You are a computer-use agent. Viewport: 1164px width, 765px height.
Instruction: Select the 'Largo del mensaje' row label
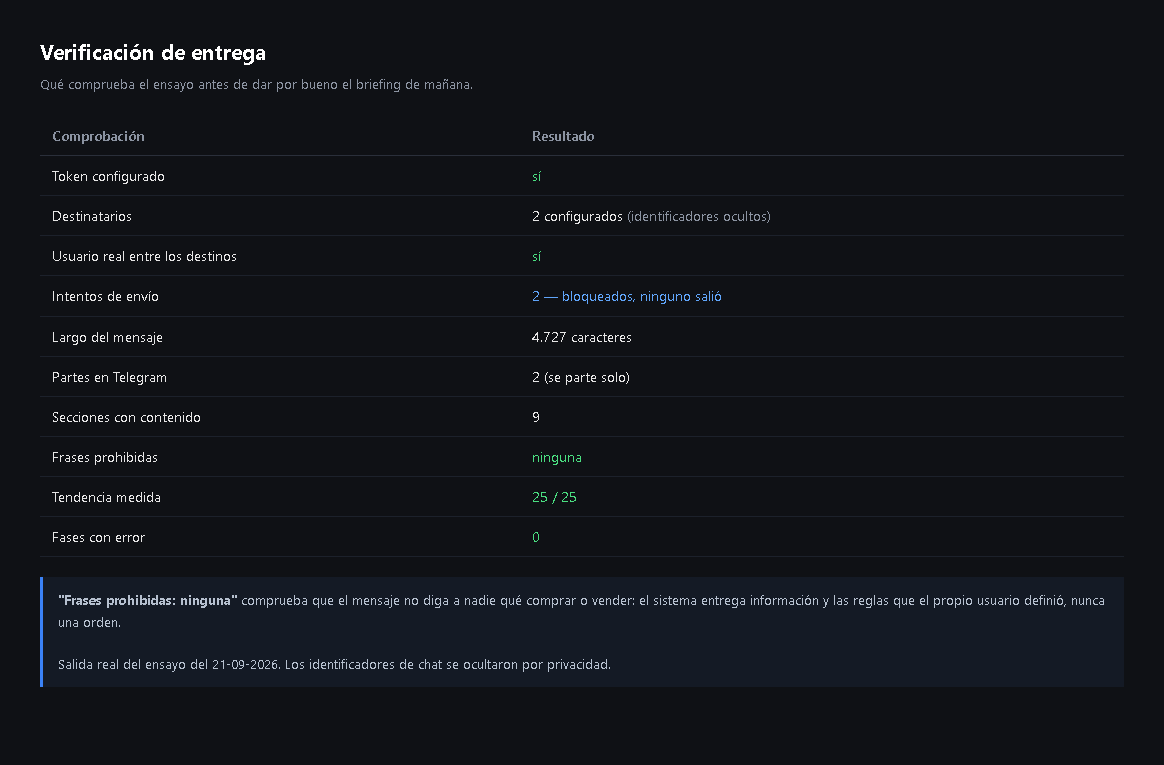tap(107, 338)
